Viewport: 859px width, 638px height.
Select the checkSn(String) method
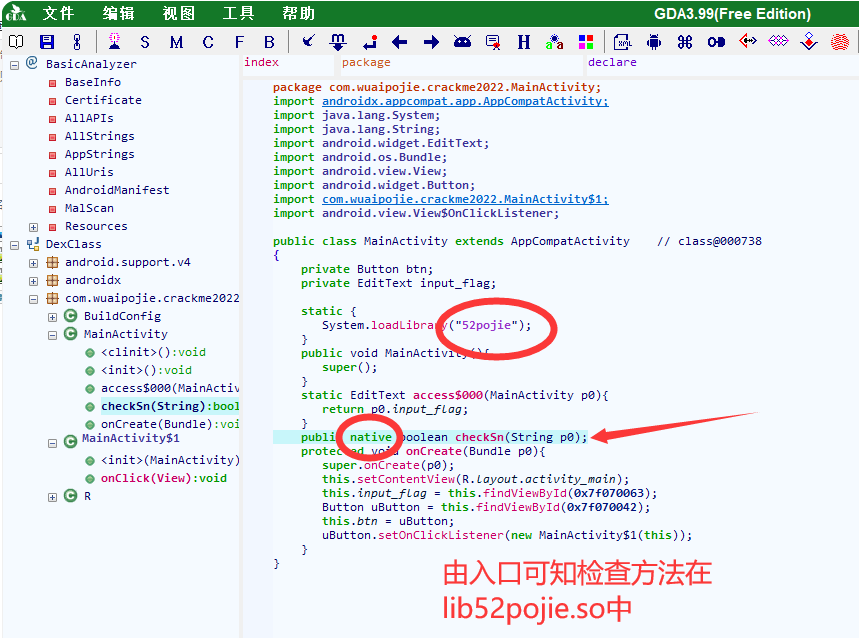pyautogui.click(x=170, y=406)
